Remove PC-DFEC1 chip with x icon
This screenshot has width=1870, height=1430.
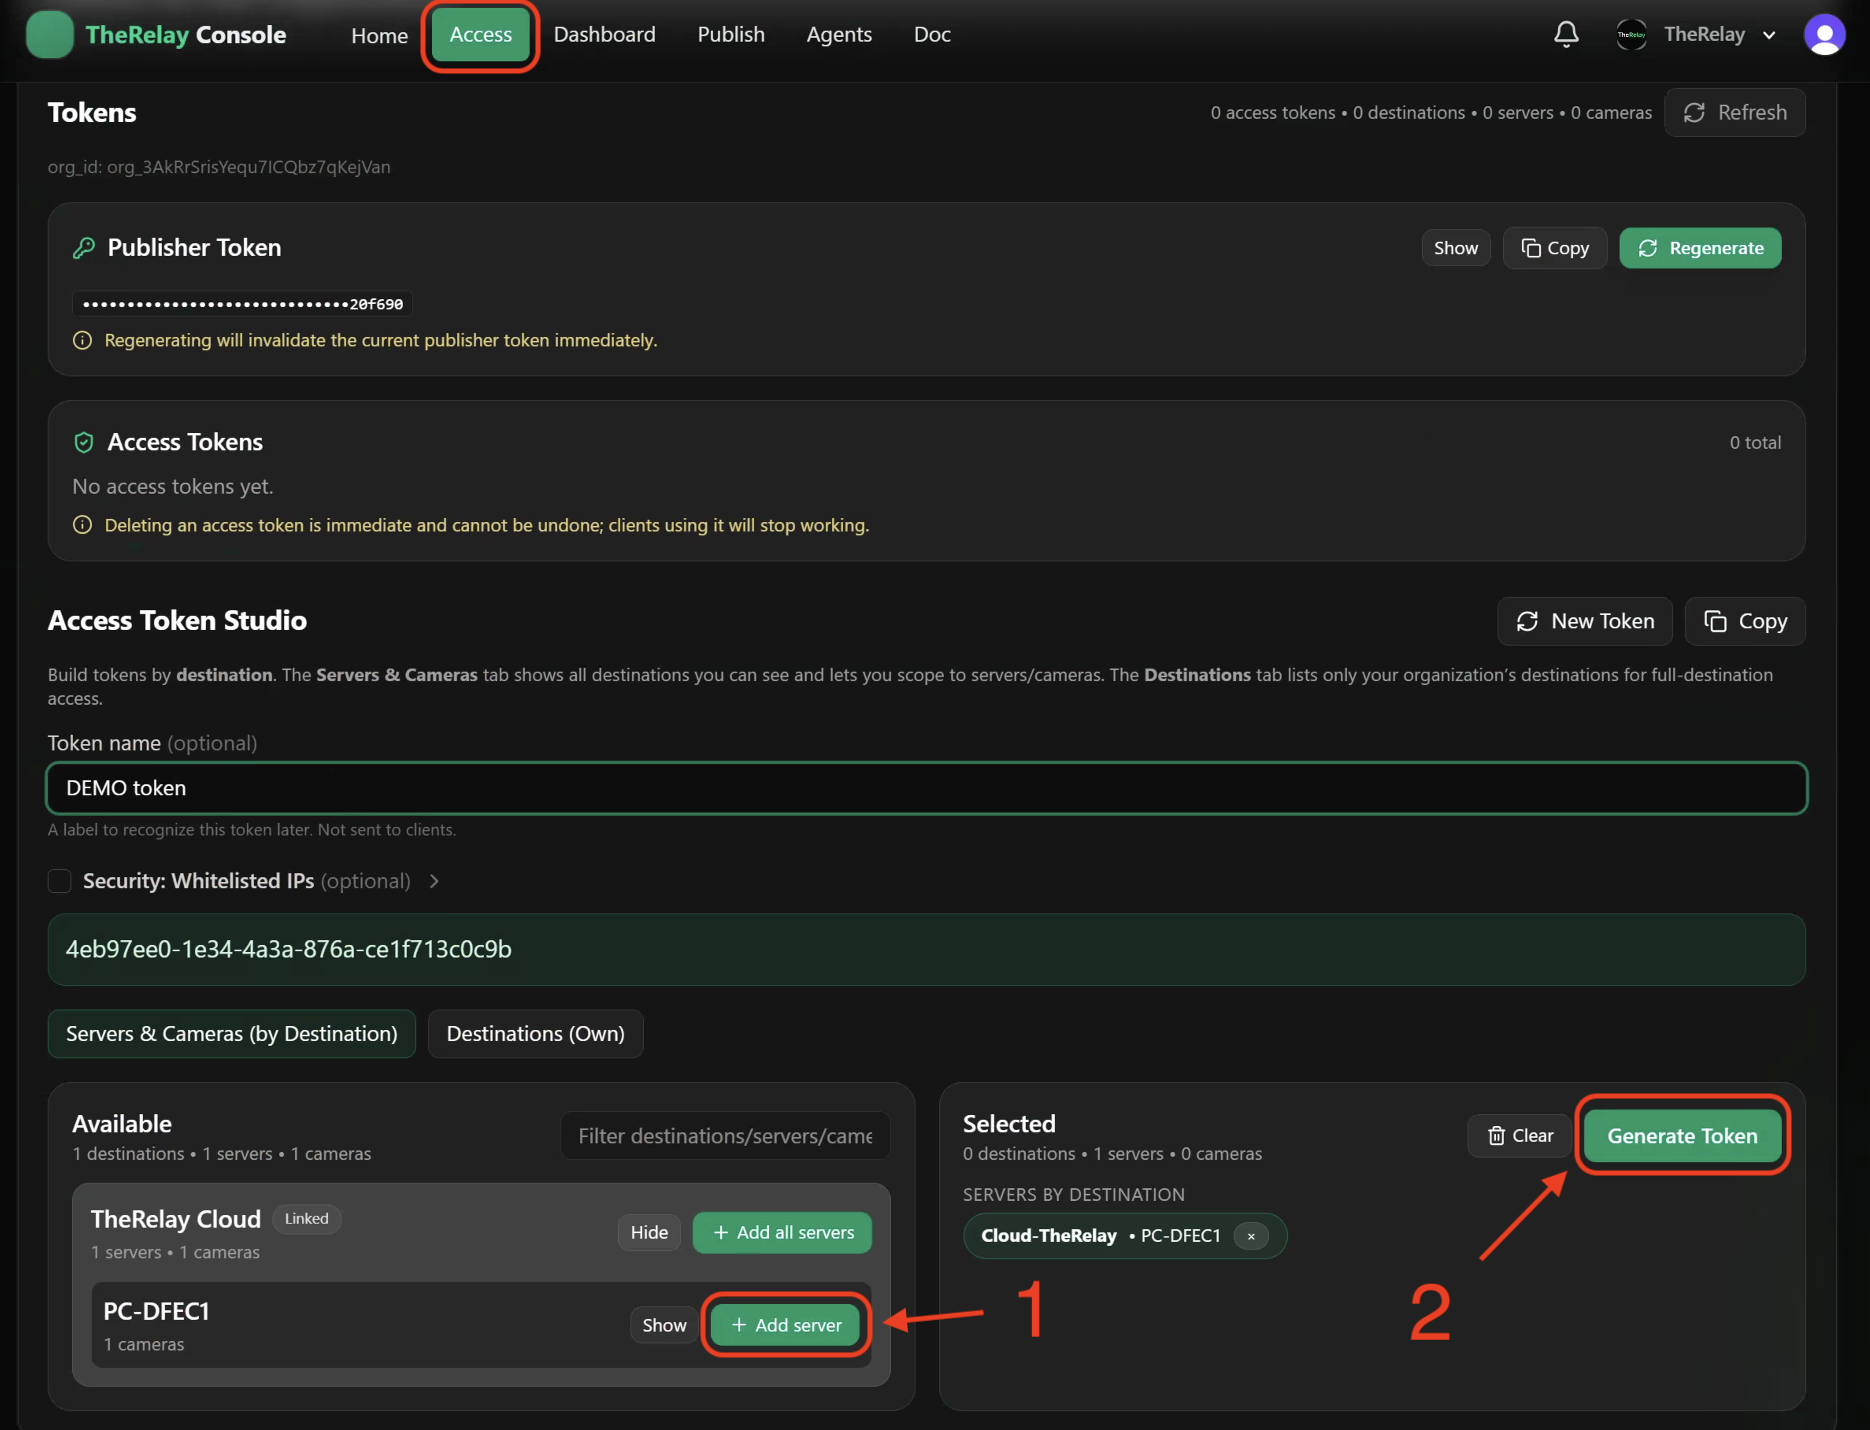(1251, 1236)
